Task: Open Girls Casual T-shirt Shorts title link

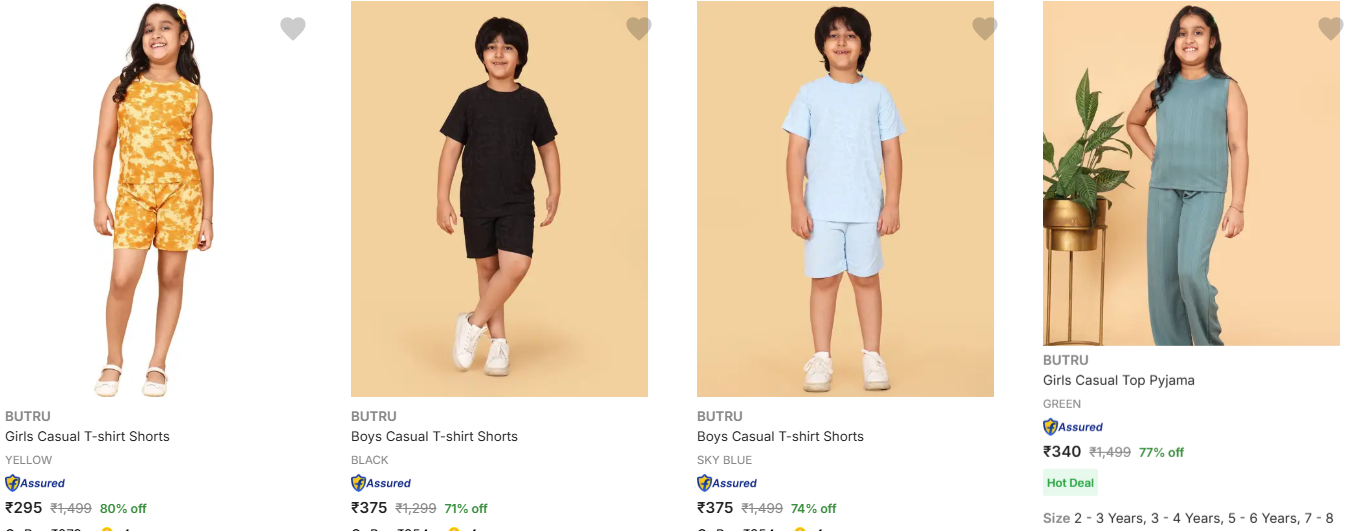Action: click(87, 436)
